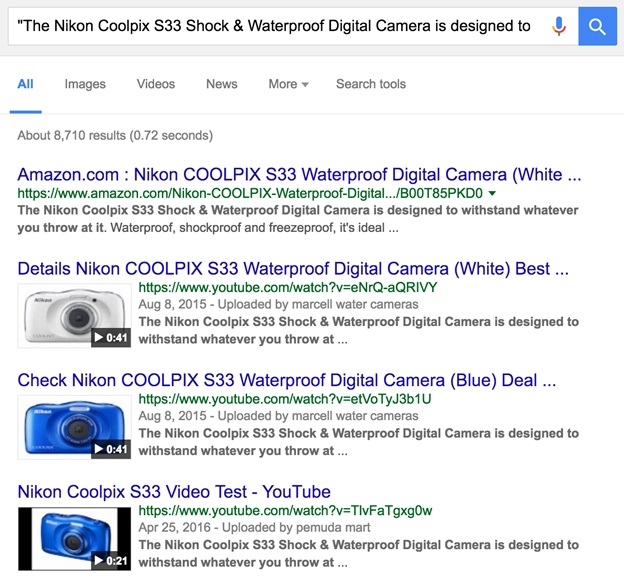This screenshot has width=624, height=587.
Task: Play the 0:21 video test thumbnail
Action: click(x=74, y=539)
